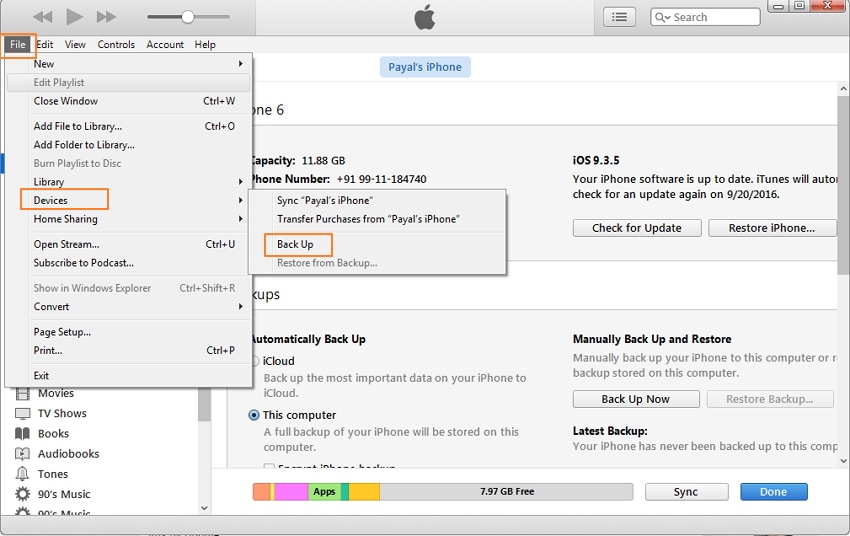The image size is (850, 536).
Task: Select Devices in the File menu
Action: click(x=128, y=201)
